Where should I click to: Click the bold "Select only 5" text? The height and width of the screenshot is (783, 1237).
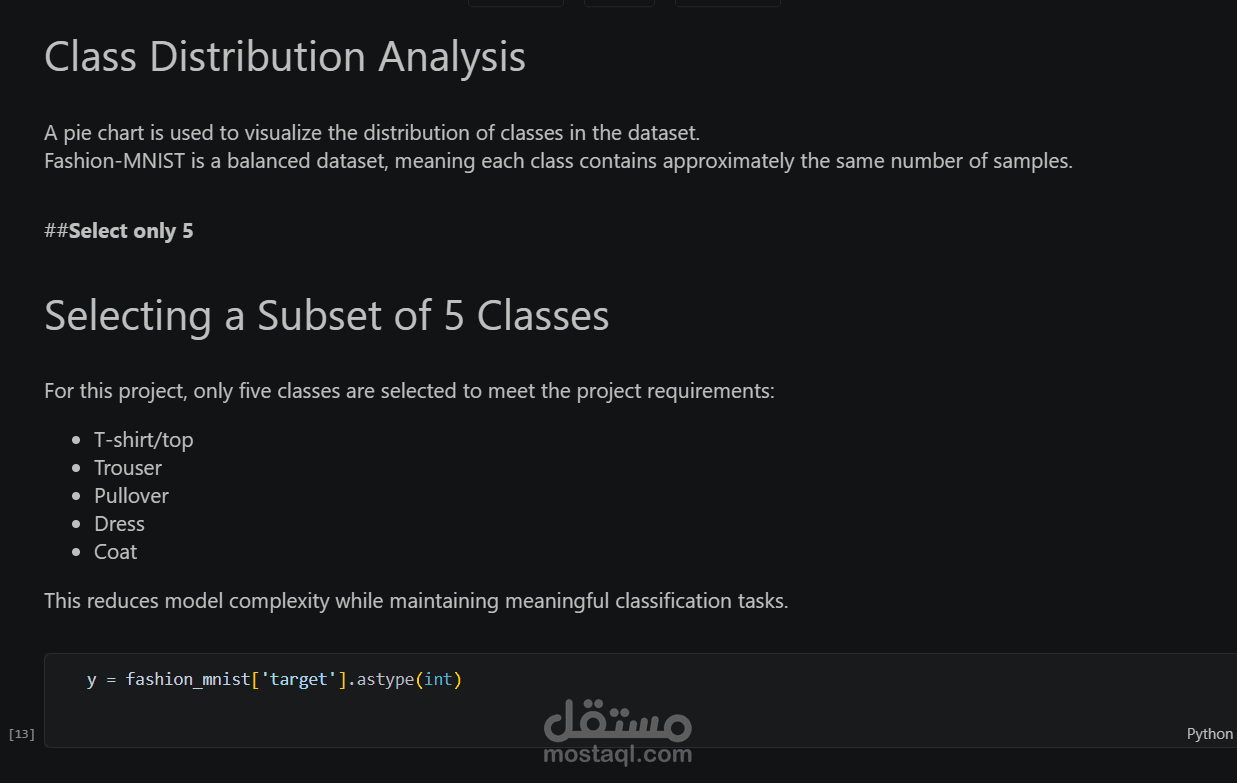coord(130,231)
